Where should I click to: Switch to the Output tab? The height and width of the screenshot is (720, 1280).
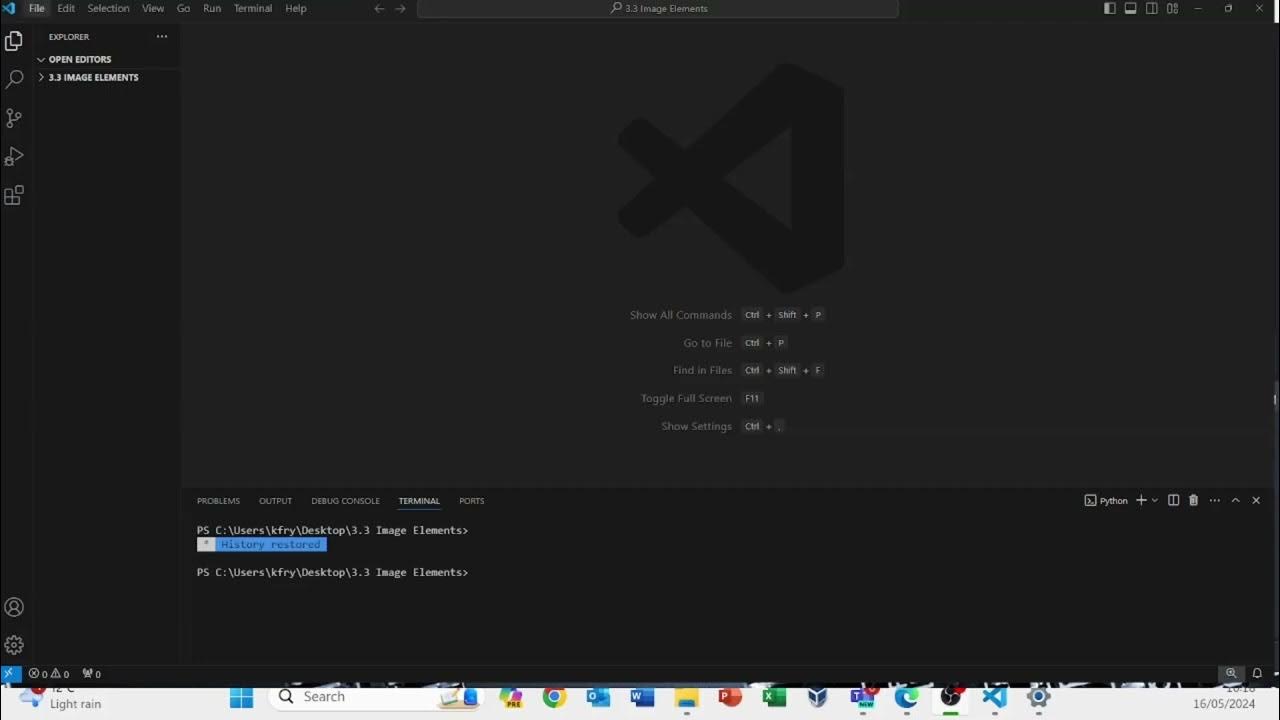click(275, 501)
